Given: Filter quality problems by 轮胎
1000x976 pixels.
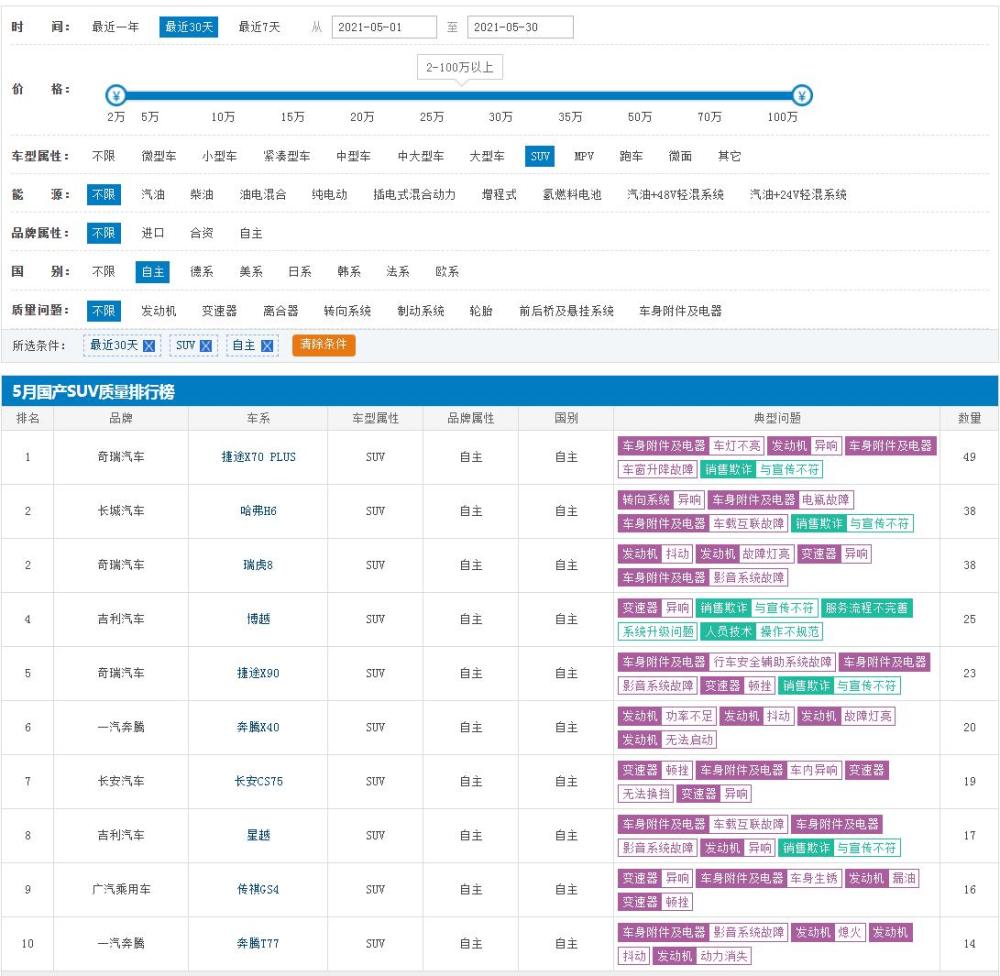Looking at the screenshot, I should 481,311.
